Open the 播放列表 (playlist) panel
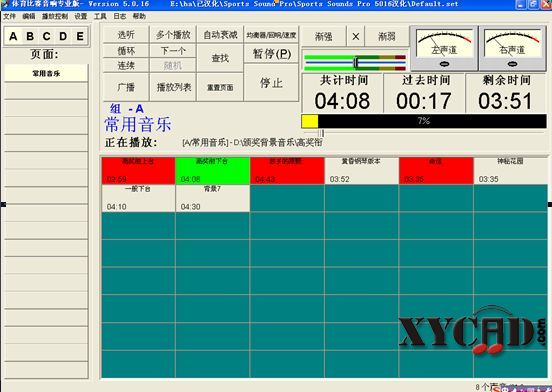Image resolution: width=552 pixels, height=392 pixels. (173, 87)
